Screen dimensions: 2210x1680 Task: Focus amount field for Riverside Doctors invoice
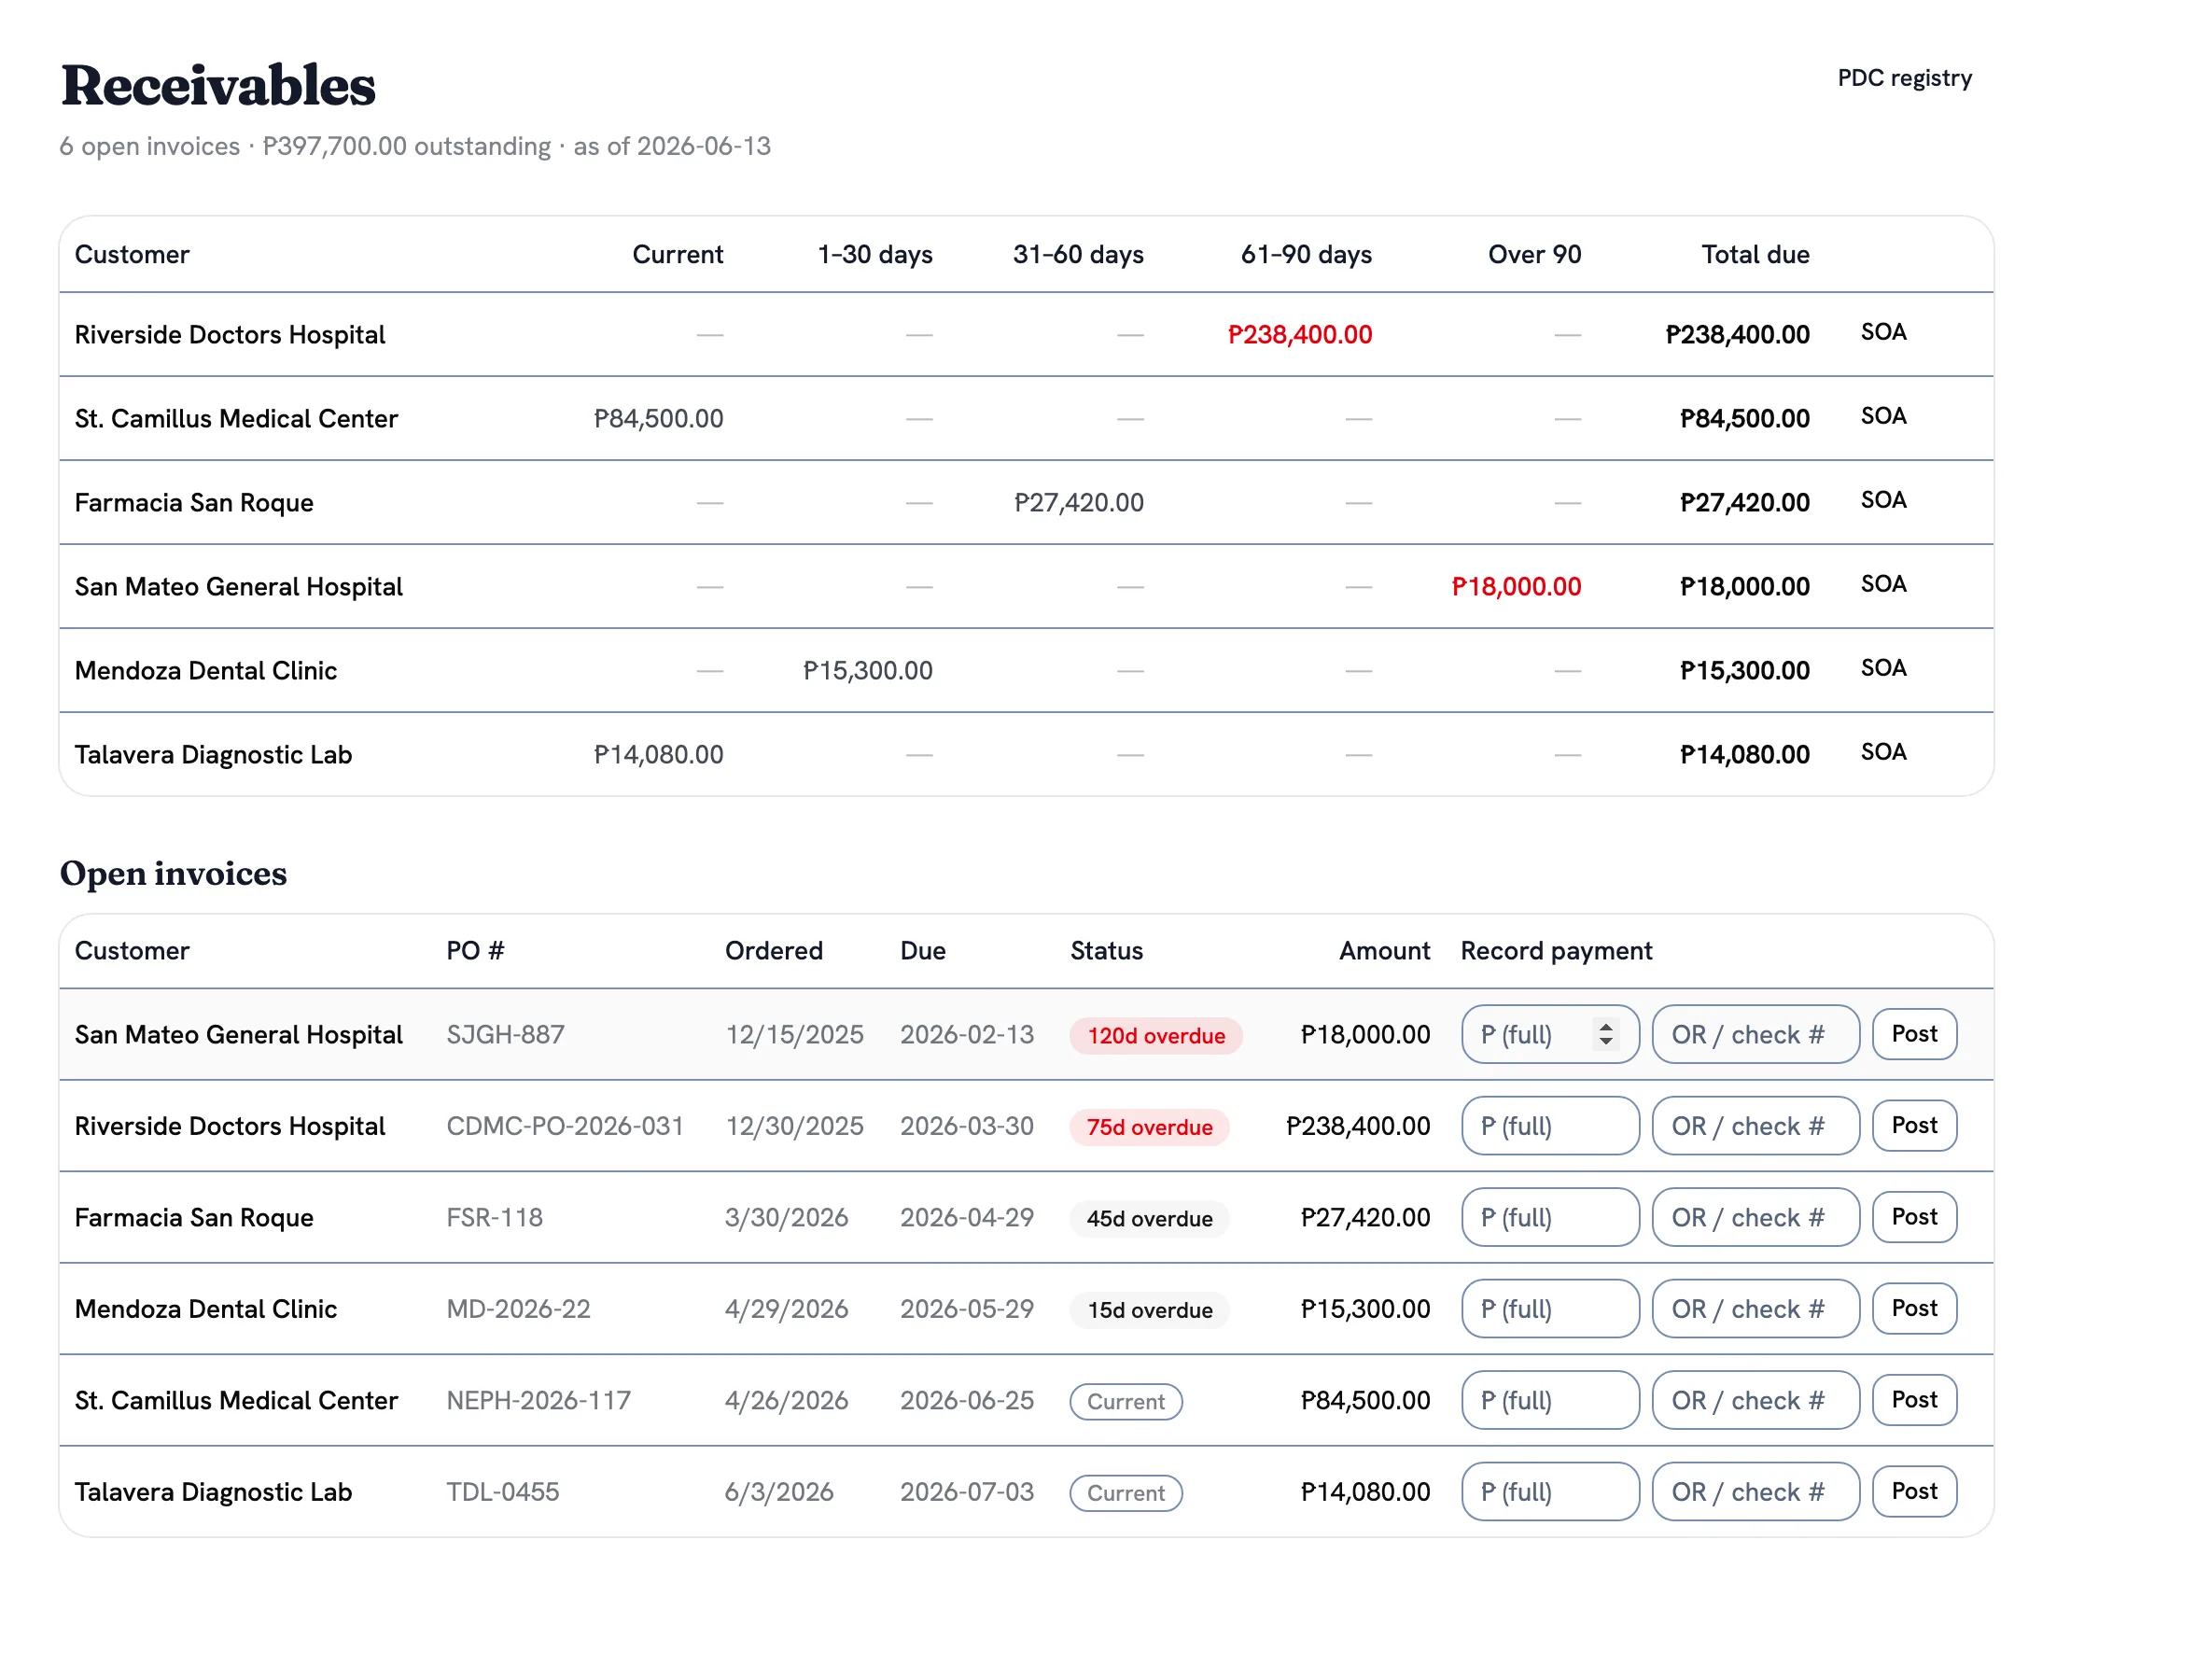click(1549, 1125)
